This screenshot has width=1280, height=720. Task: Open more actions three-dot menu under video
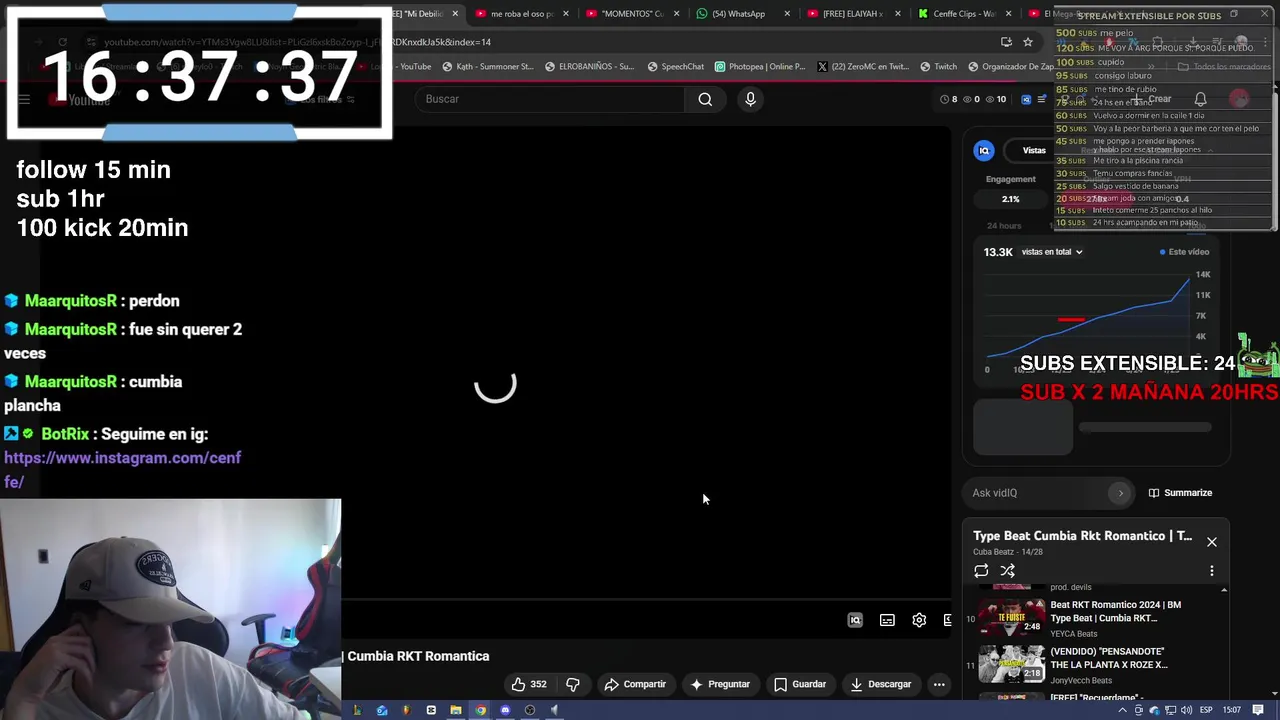(x=939, y=684)
